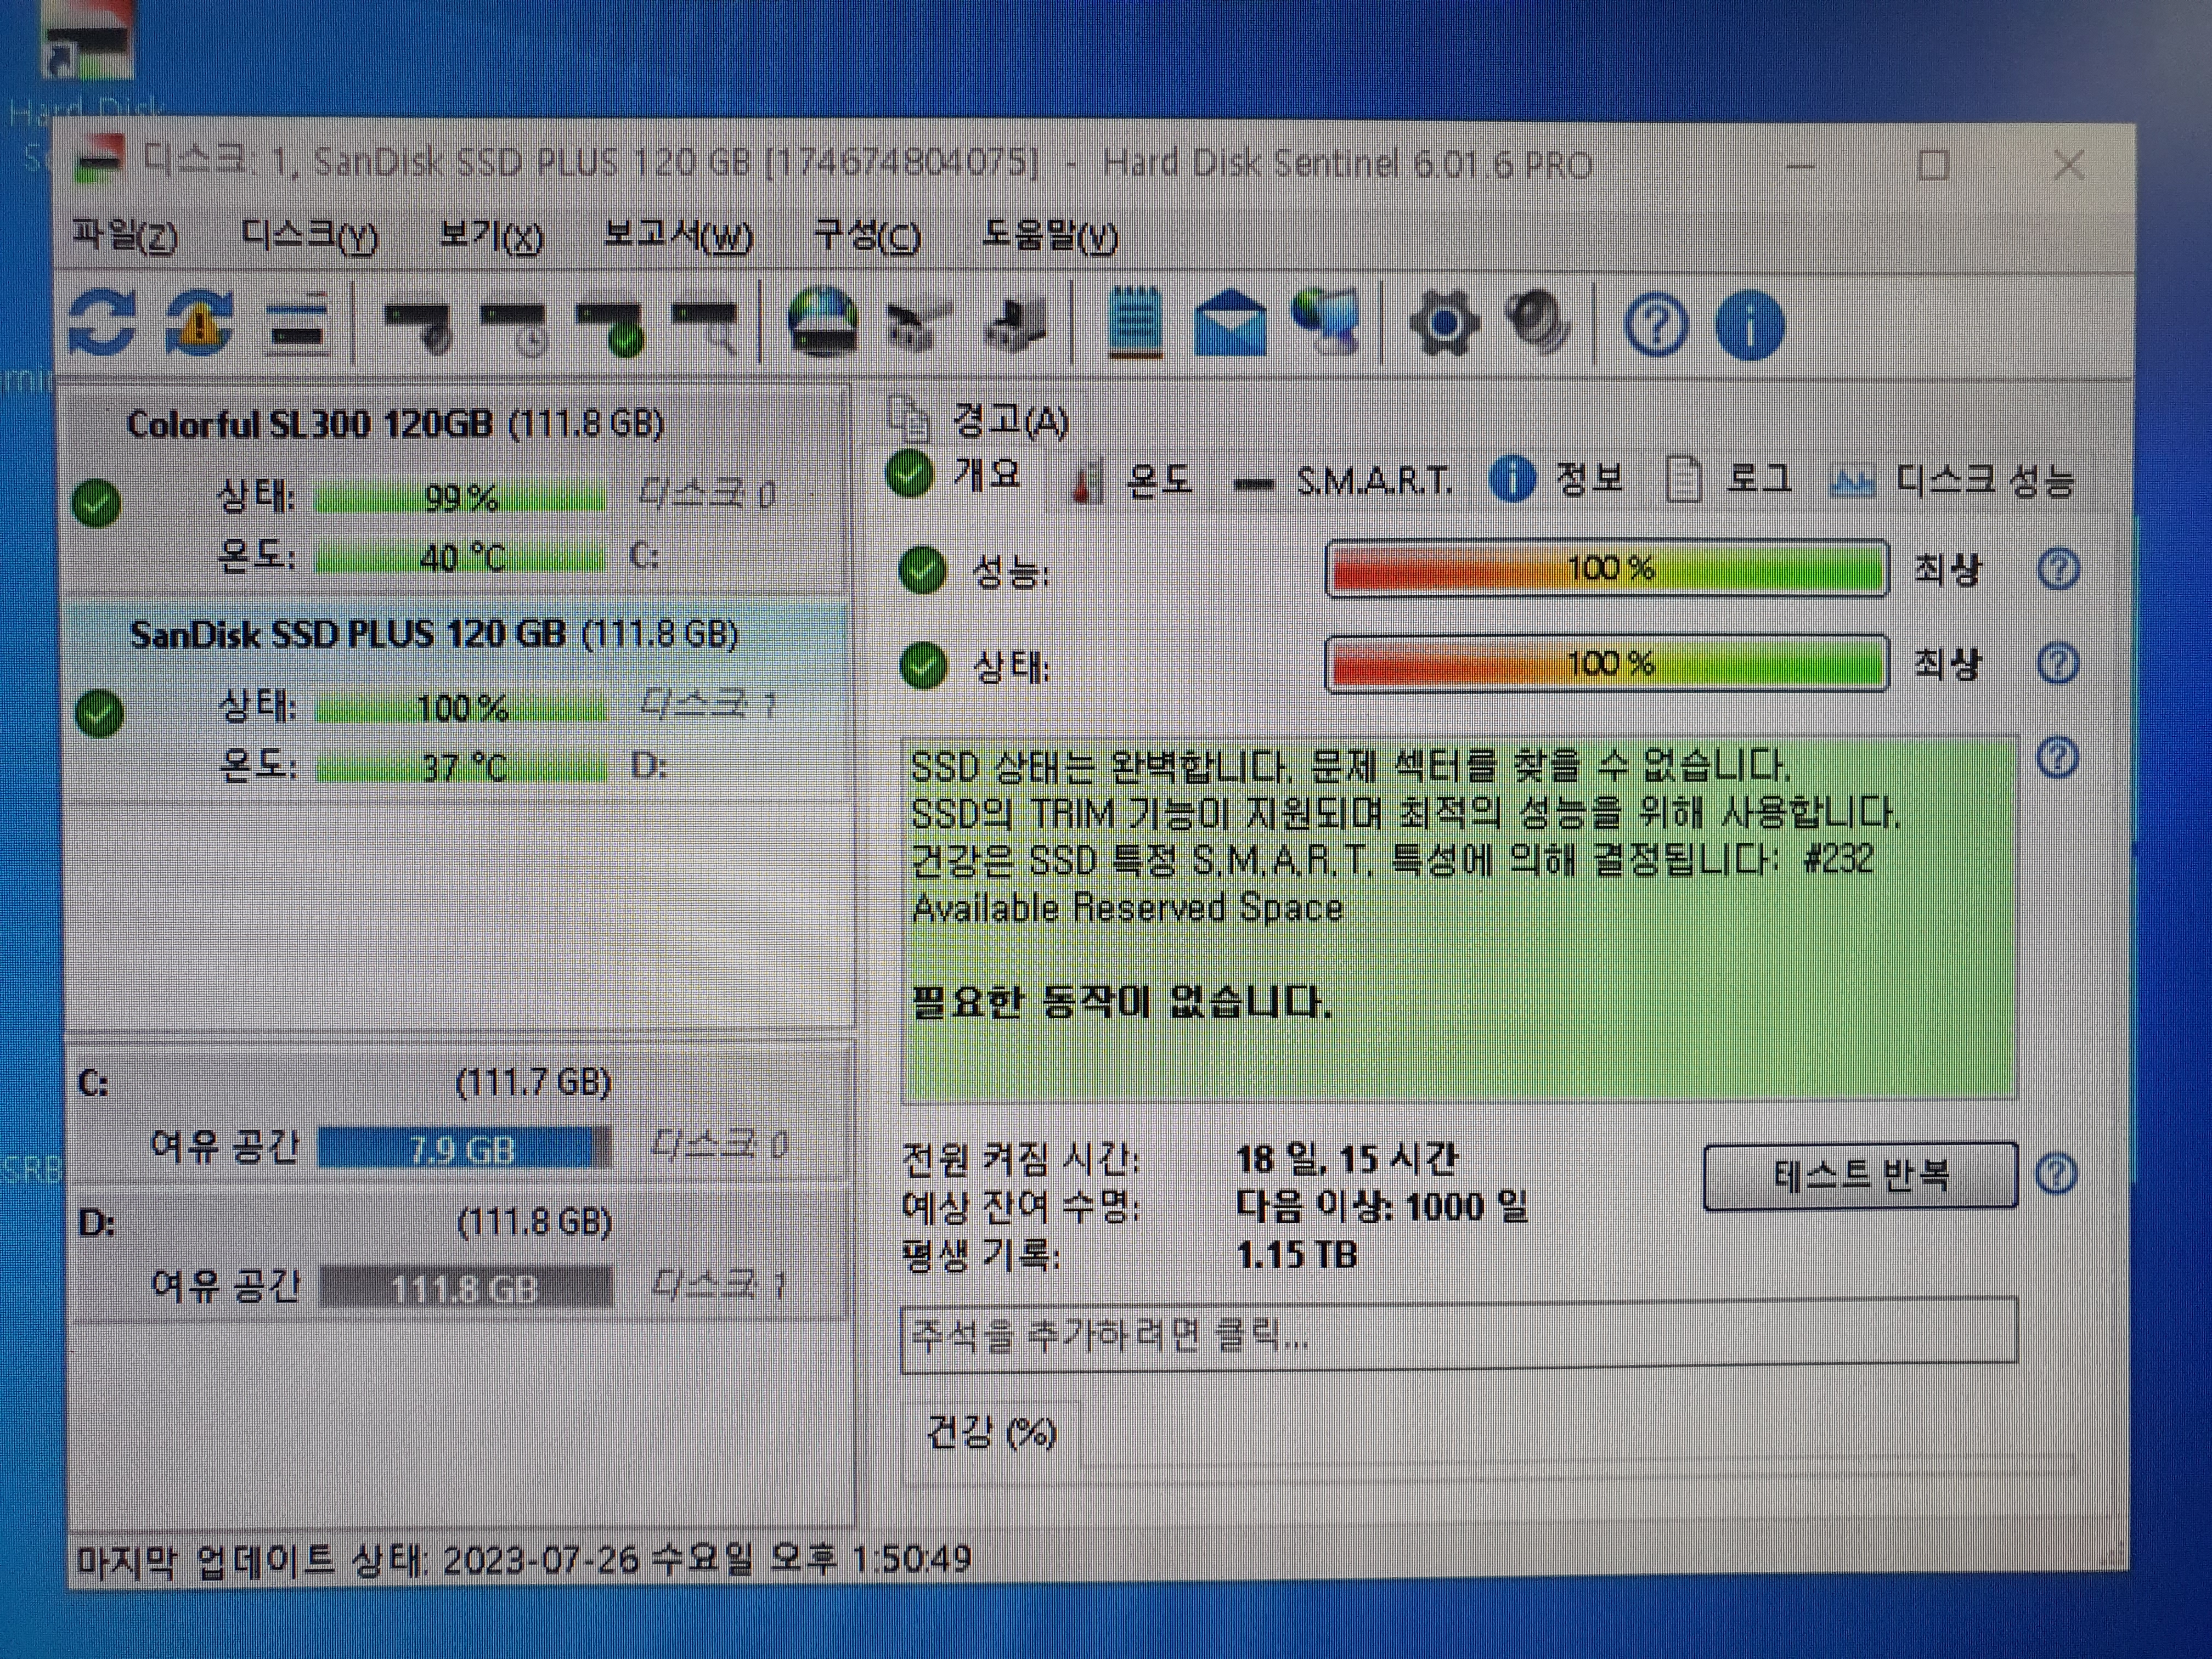Click help icon next to 테스트 반복 button
2212x1659 pixels.
pos(2057,1173)
